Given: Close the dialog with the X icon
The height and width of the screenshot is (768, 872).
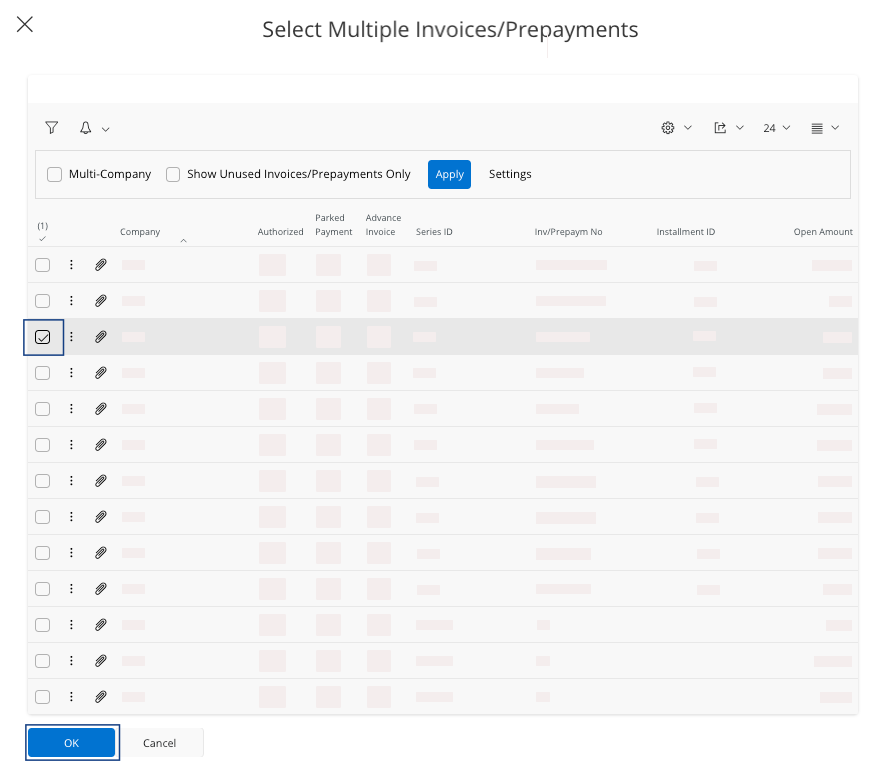Looking at the screenshot, I should click(x=25, y=25).
